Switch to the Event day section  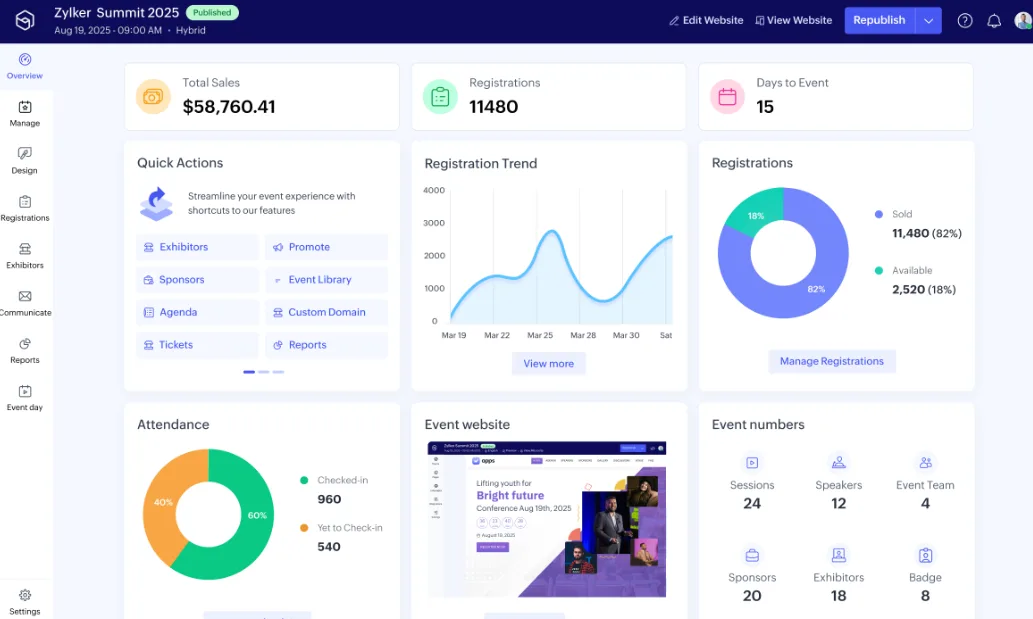[x=25, y=397]
